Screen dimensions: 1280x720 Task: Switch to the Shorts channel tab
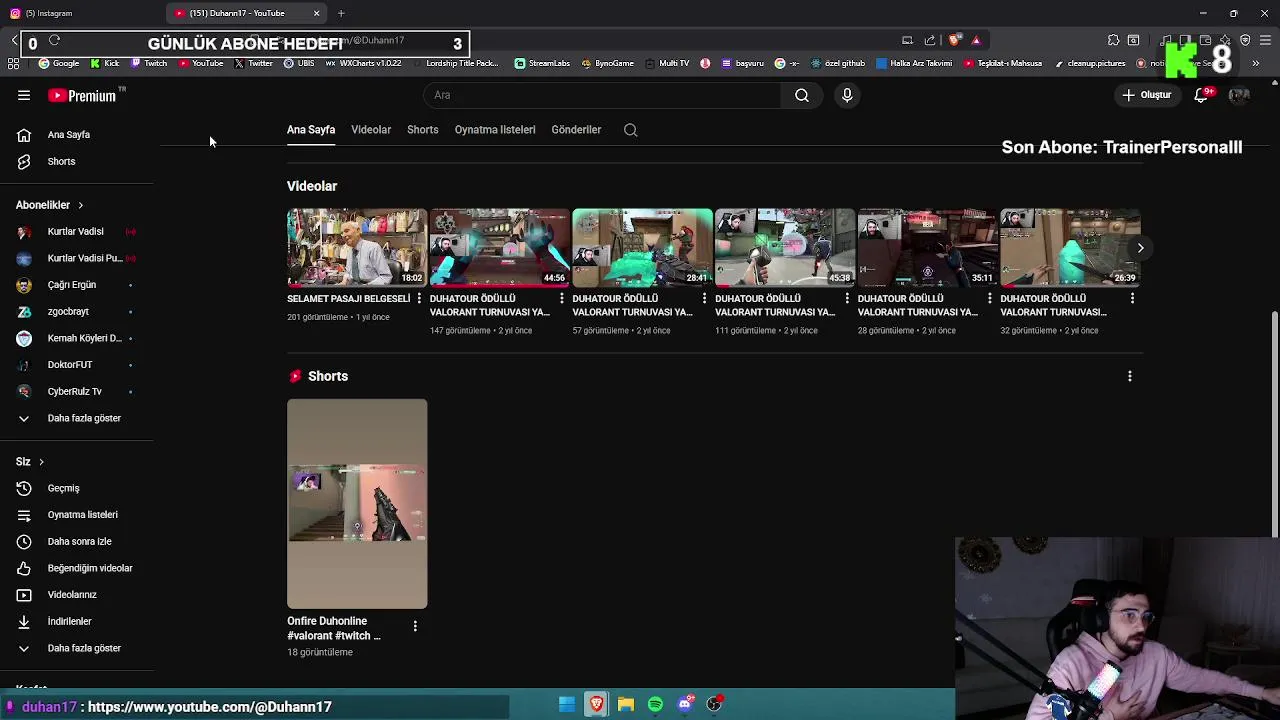(x=423, y=130)
